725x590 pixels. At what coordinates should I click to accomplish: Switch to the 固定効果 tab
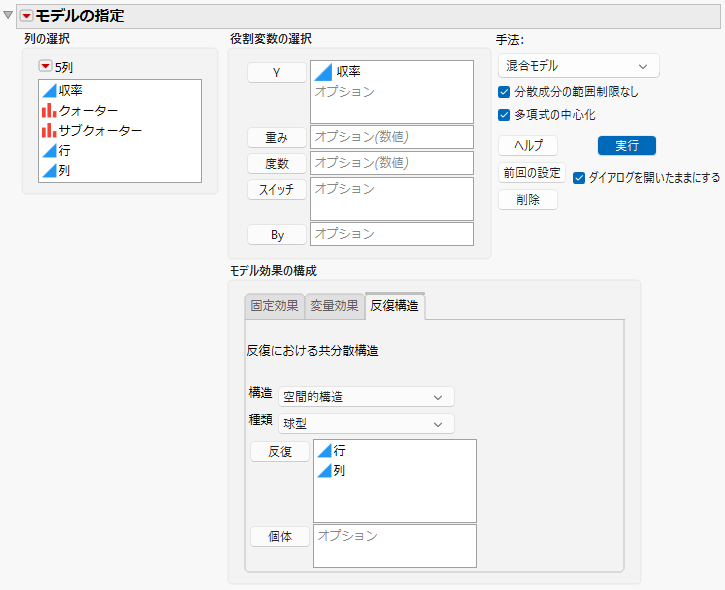click(274, 306)
